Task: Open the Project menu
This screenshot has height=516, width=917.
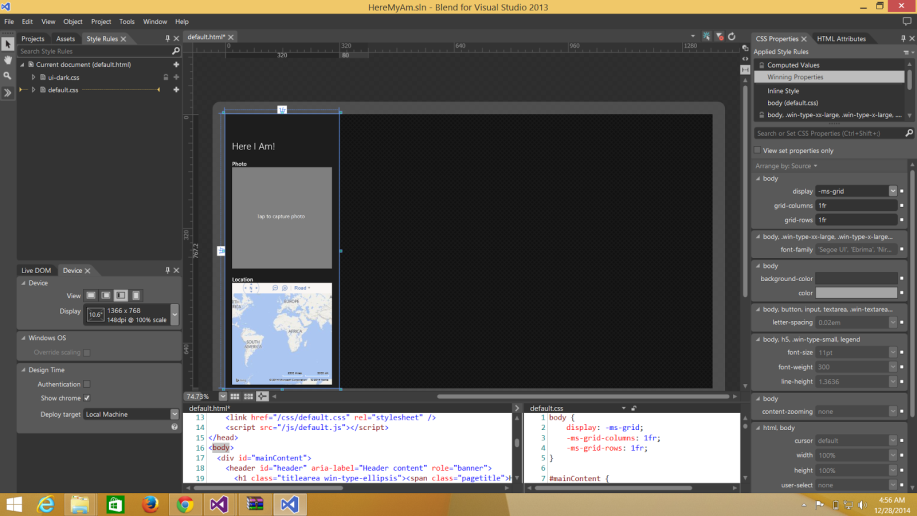Action: click(x=101, y=21)
